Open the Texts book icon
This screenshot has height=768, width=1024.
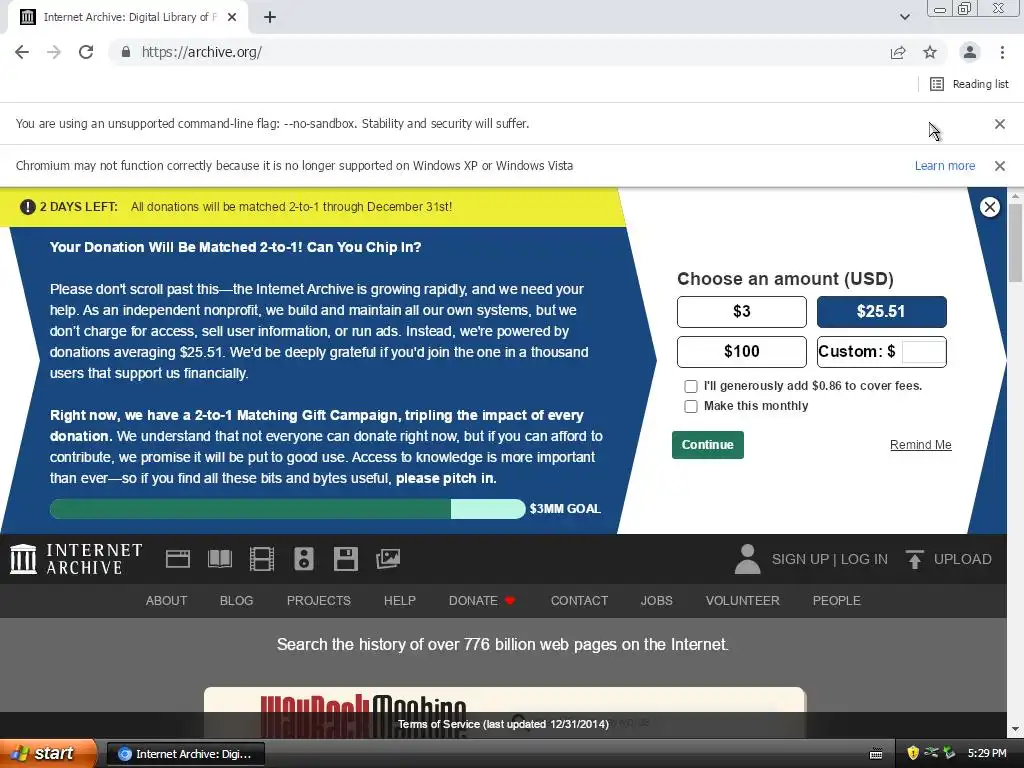coord(219,559)
